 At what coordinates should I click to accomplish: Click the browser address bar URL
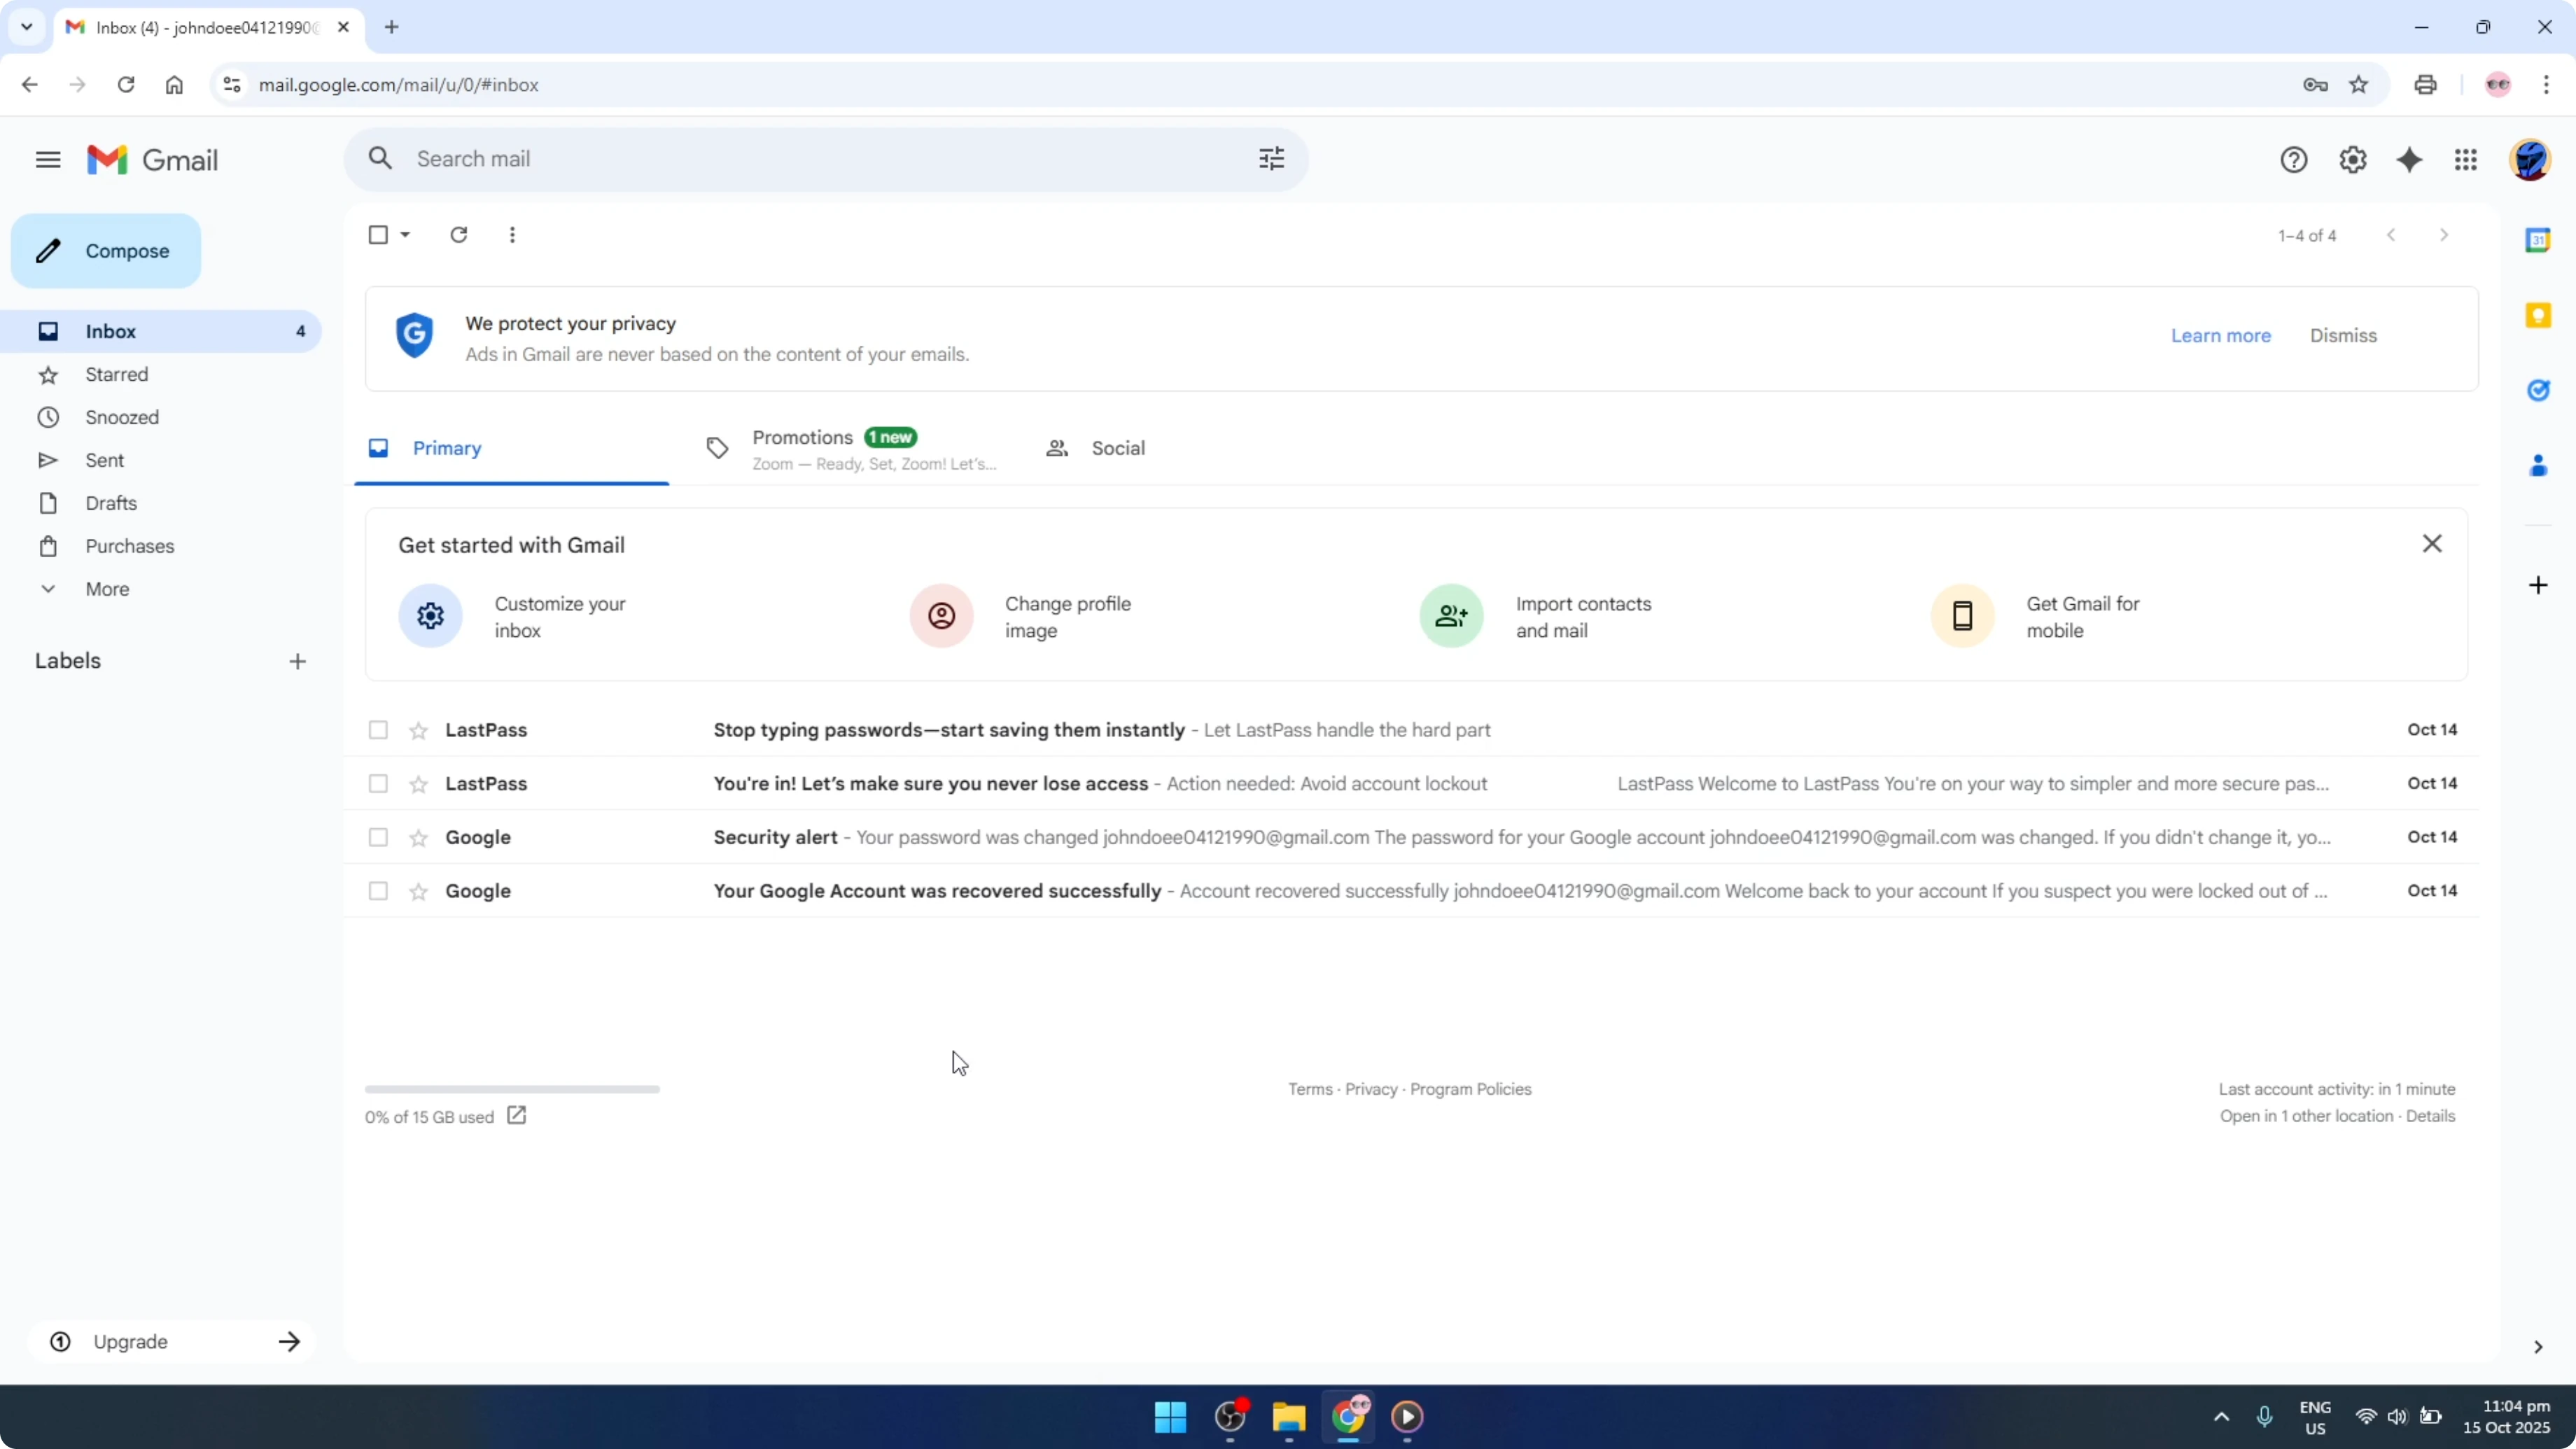coord(398,85)
